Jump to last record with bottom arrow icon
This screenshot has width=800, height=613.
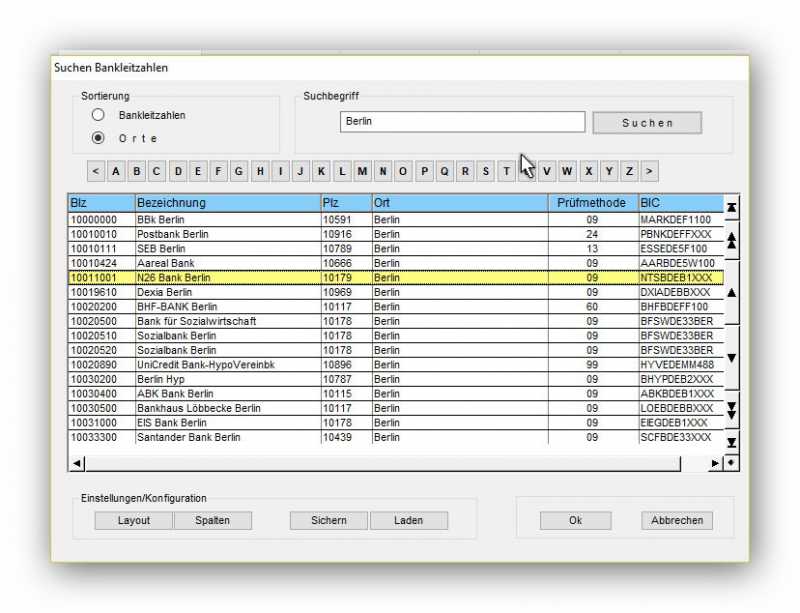[731, 442]
